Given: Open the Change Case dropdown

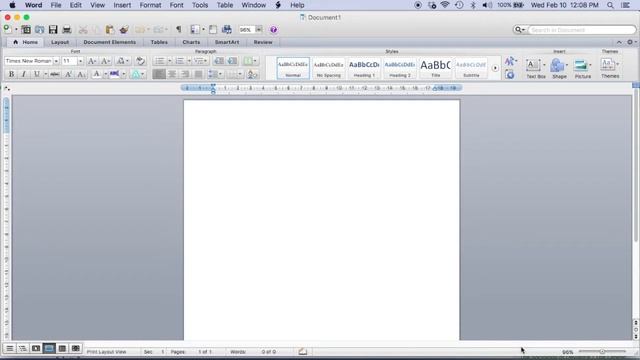Looking at the screenshot, I should [122, 61].
